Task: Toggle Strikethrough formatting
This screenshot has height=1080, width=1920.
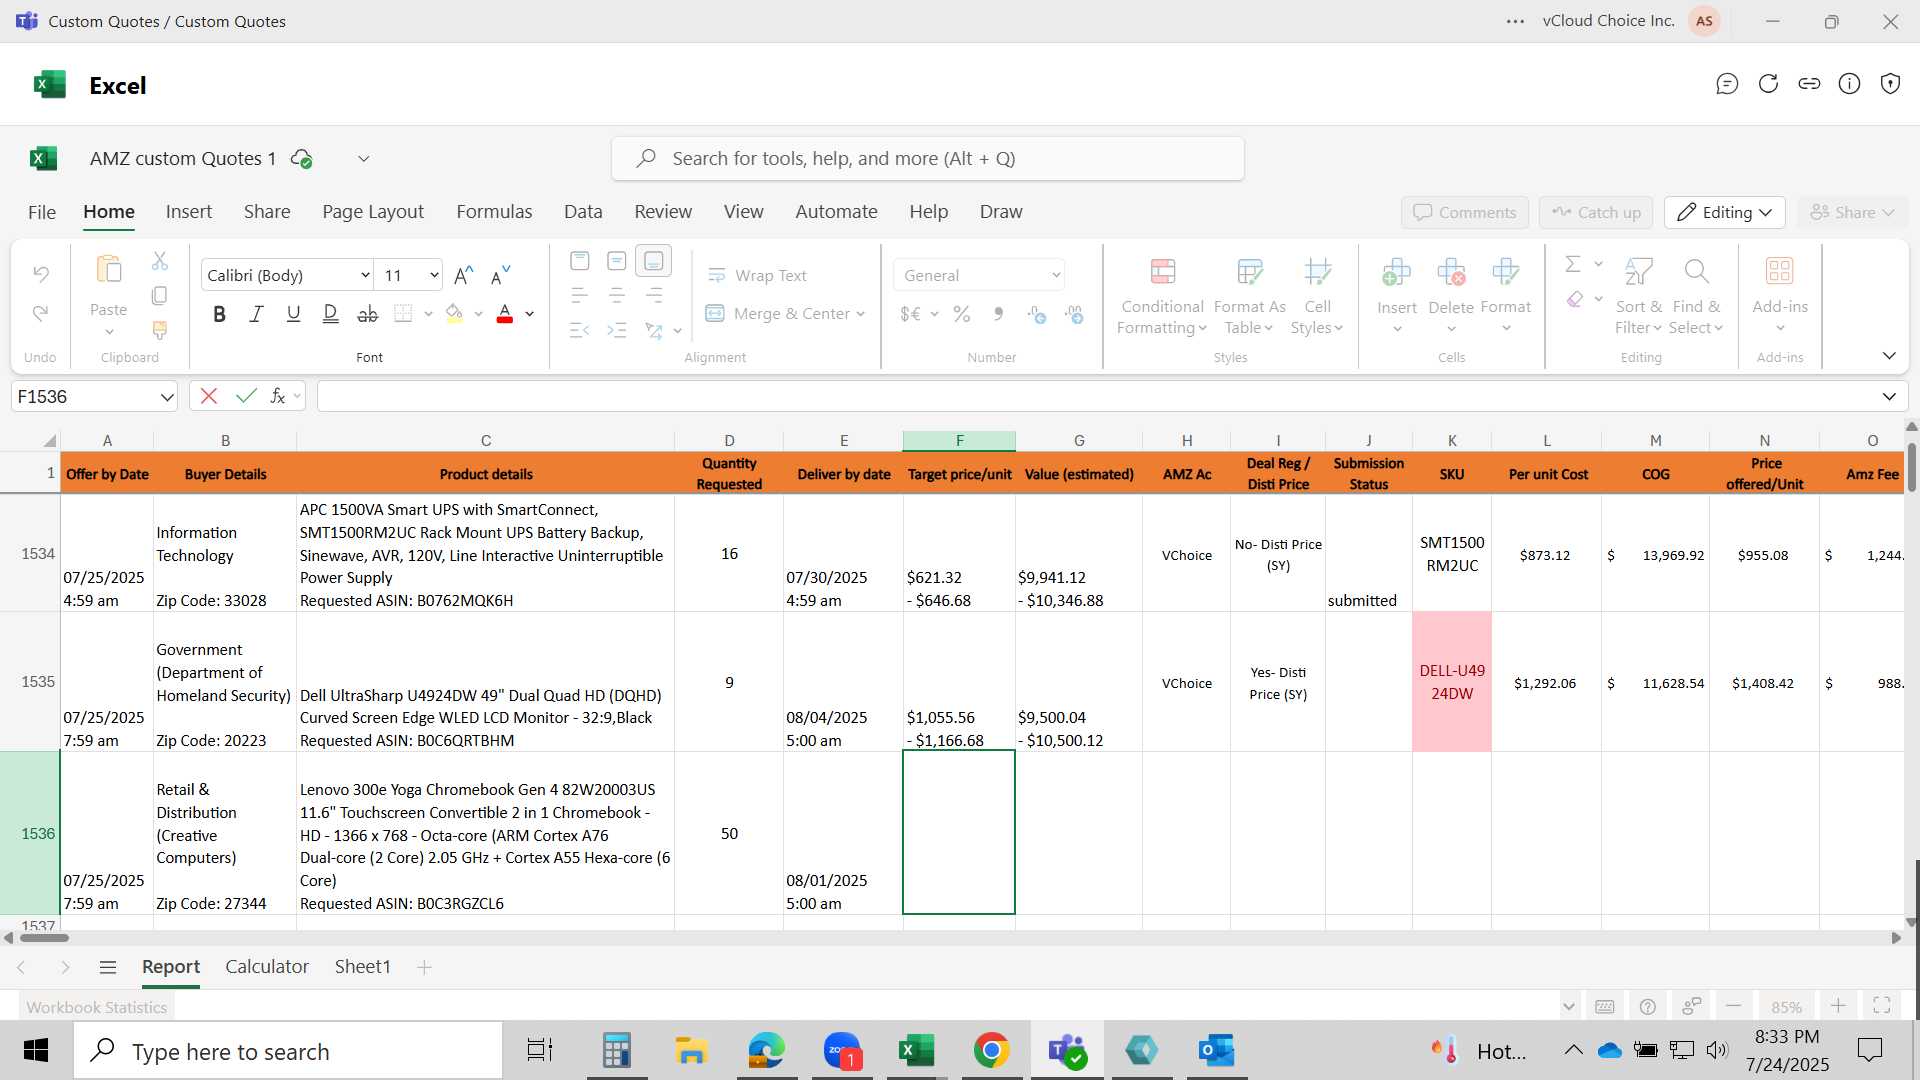Action: [x=368, y=314]
